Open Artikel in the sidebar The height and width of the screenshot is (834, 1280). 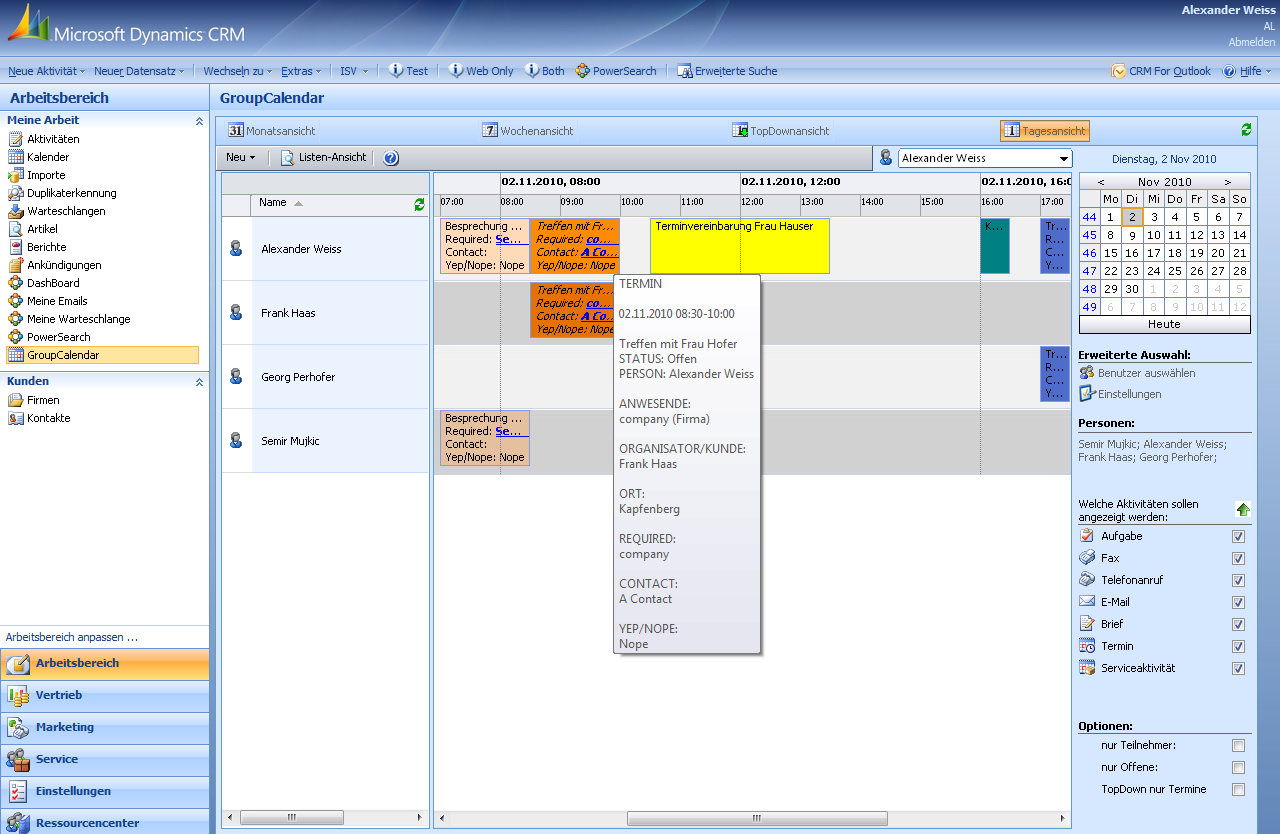click(42, 229)
